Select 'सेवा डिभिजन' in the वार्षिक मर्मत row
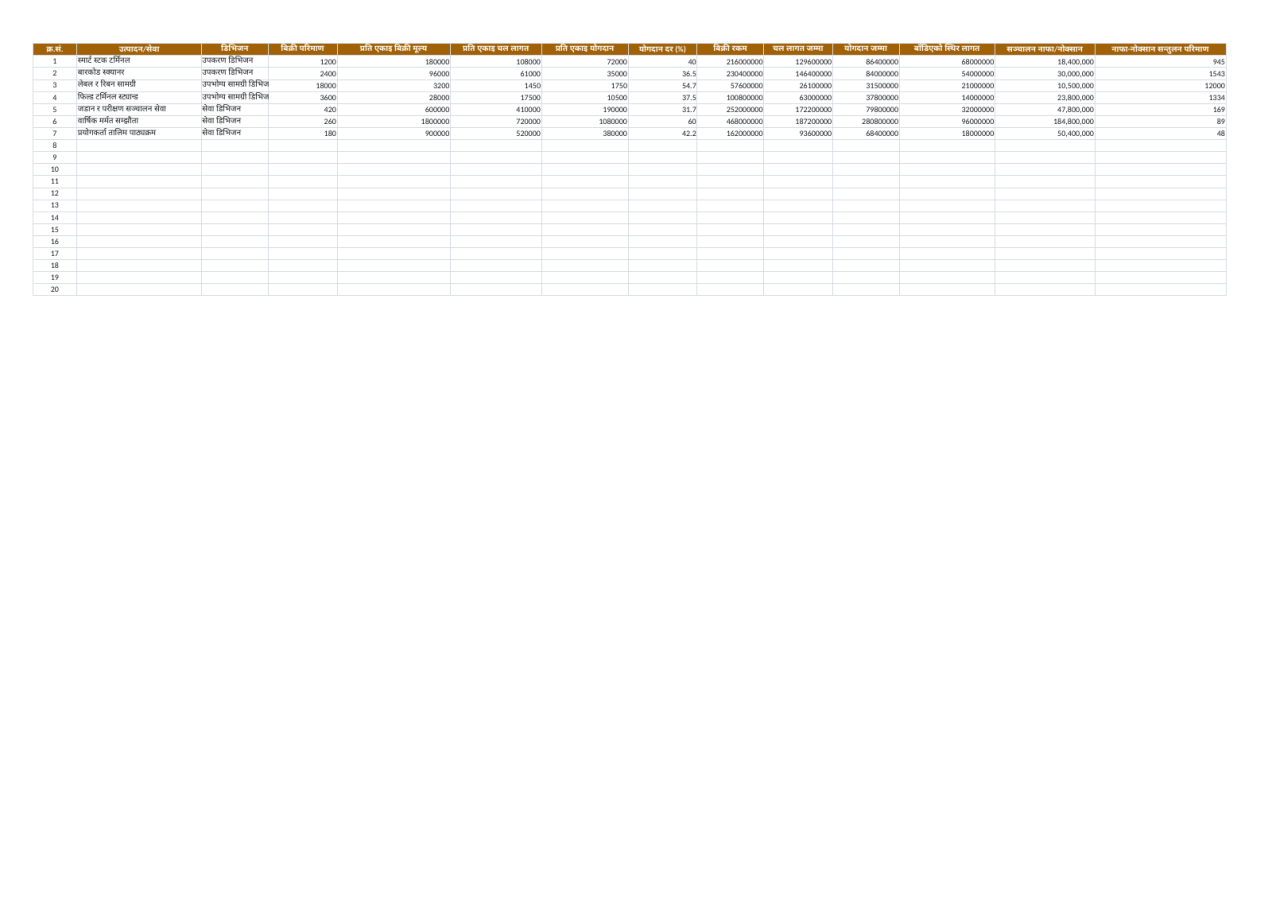The width and height of the screenshot is (1272, 900). click(x=234, y=122)
